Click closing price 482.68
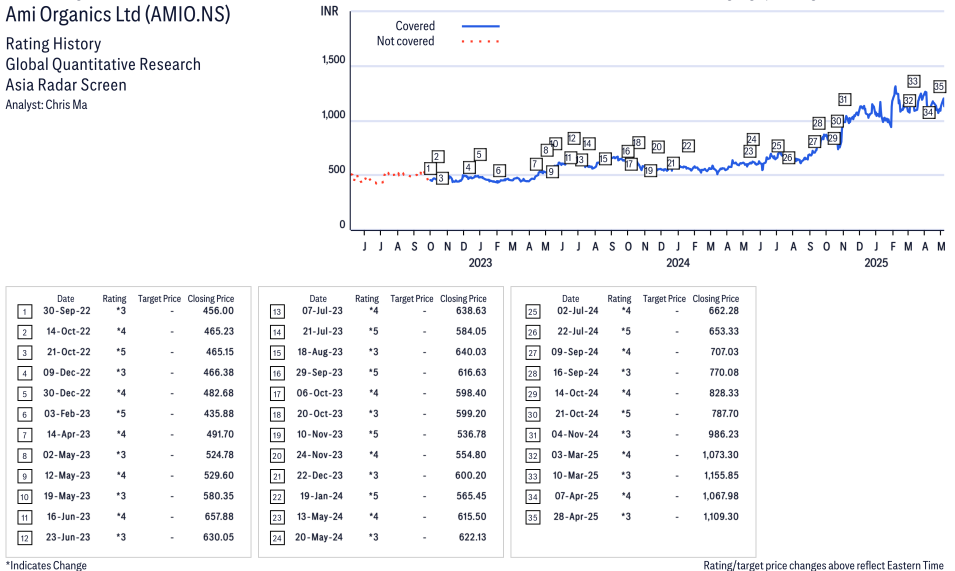Image resolution: width=955 pixels, height=571 pixels. [x=219, y=393]
